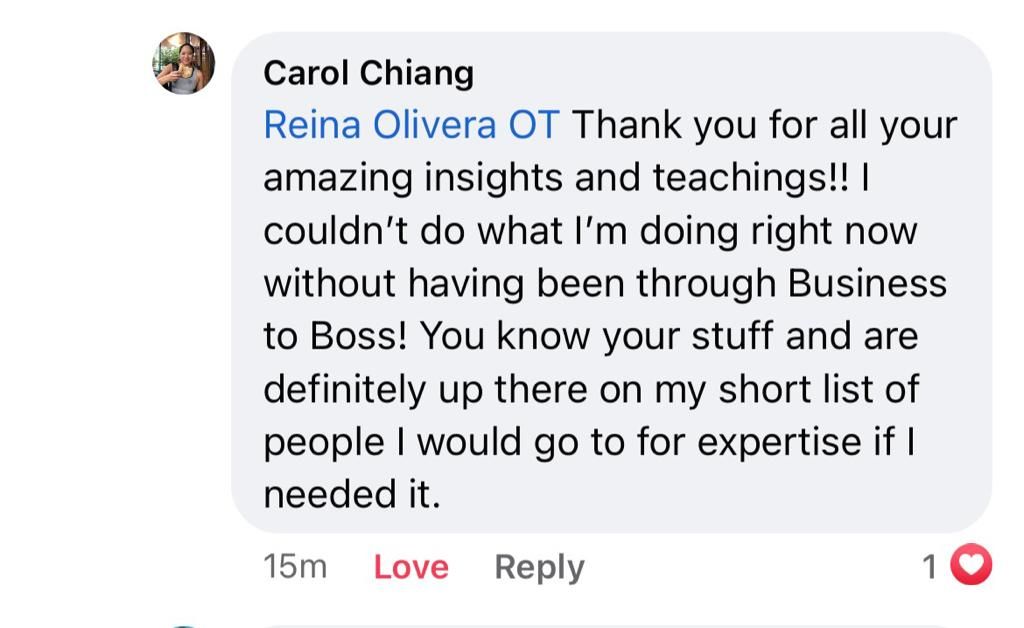Click the phrase "Business" in the comment
Viewport: 1024px width, 628px height.
tap(867, 284)
